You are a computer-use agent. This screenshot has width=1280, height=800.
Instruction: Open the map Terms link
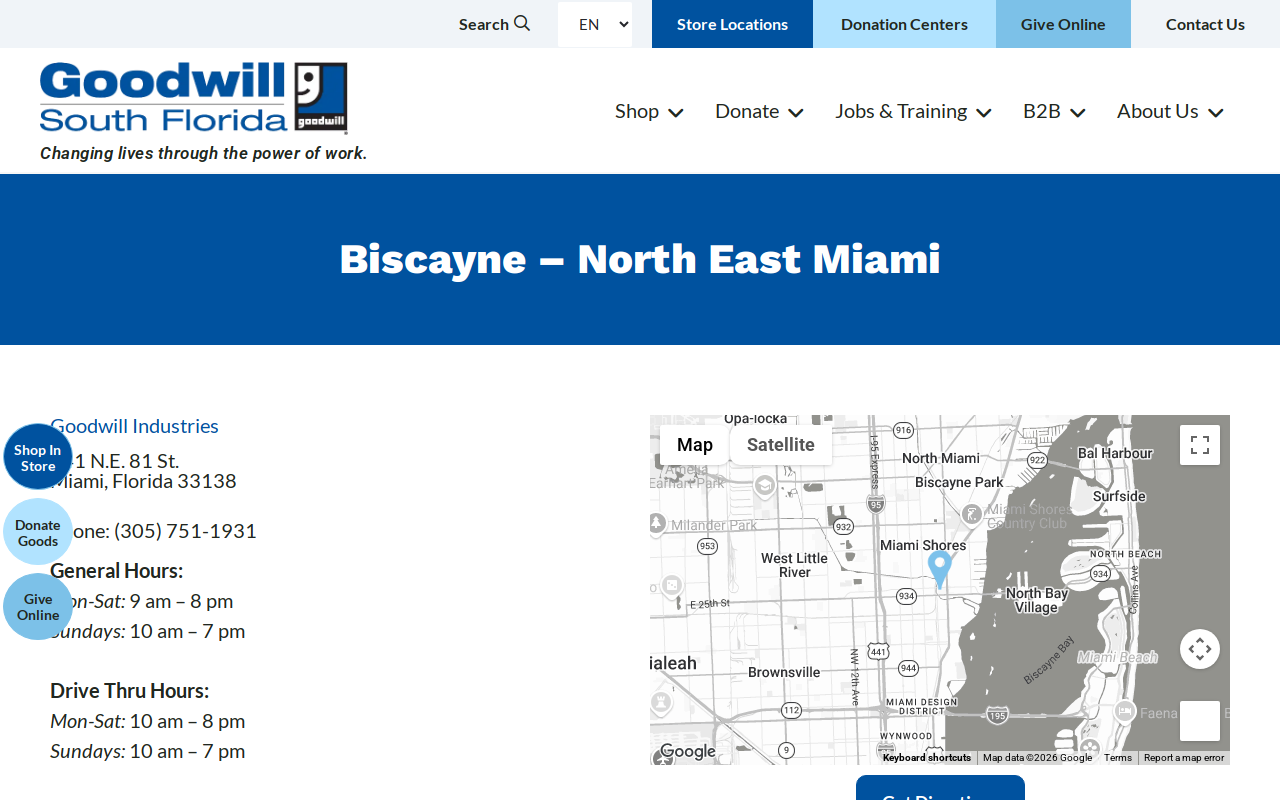click(1118, 758)
